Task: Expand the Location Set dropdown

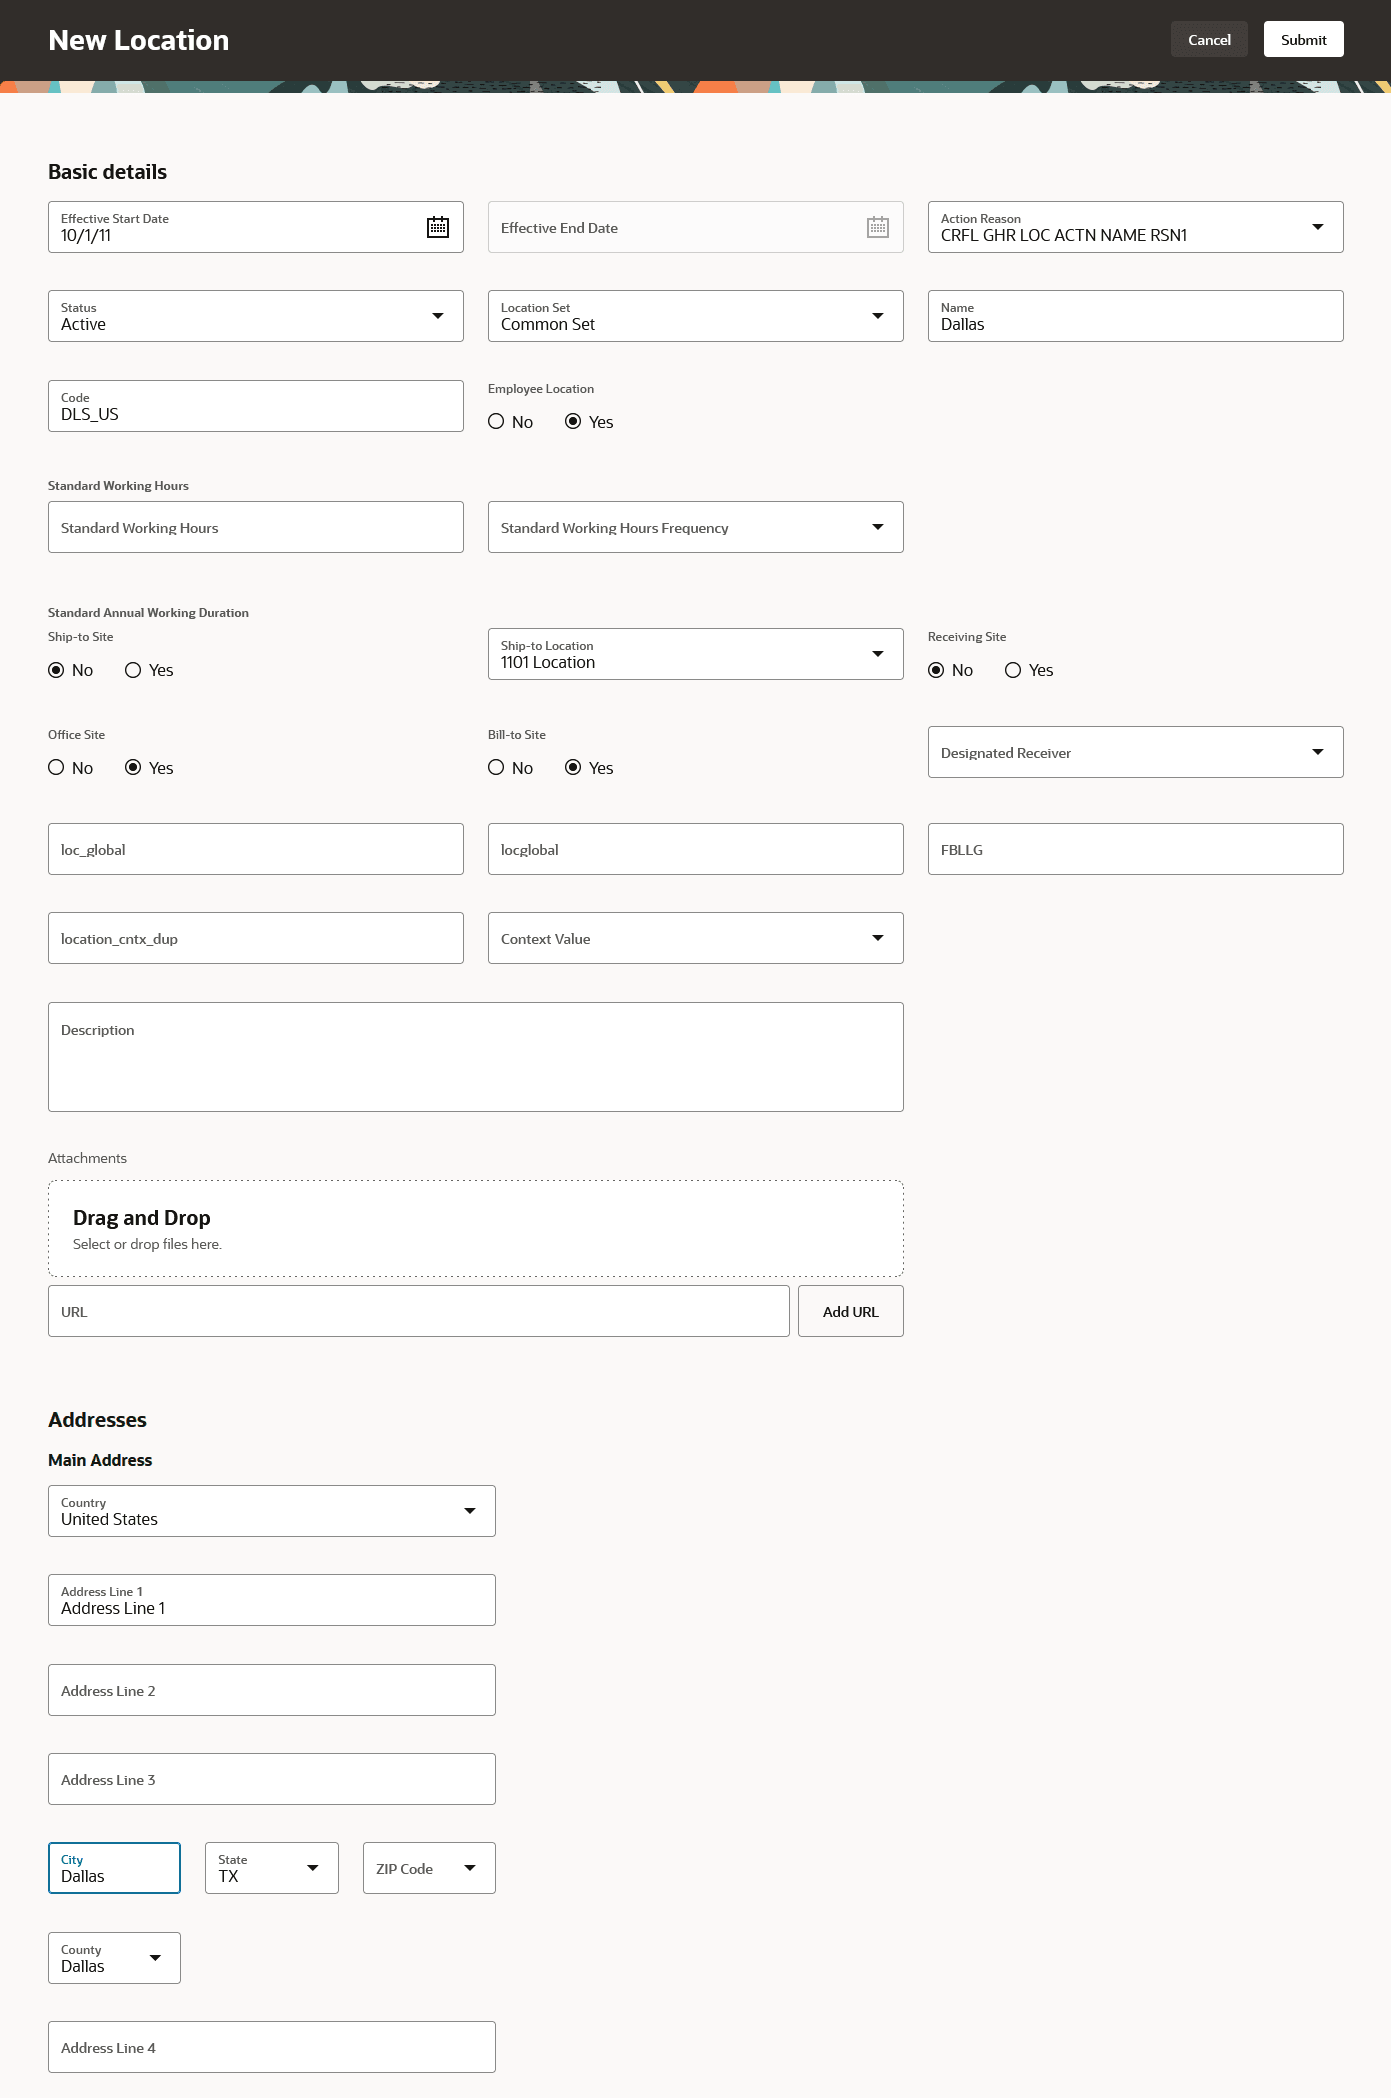Action: click(x=877, y=316)
